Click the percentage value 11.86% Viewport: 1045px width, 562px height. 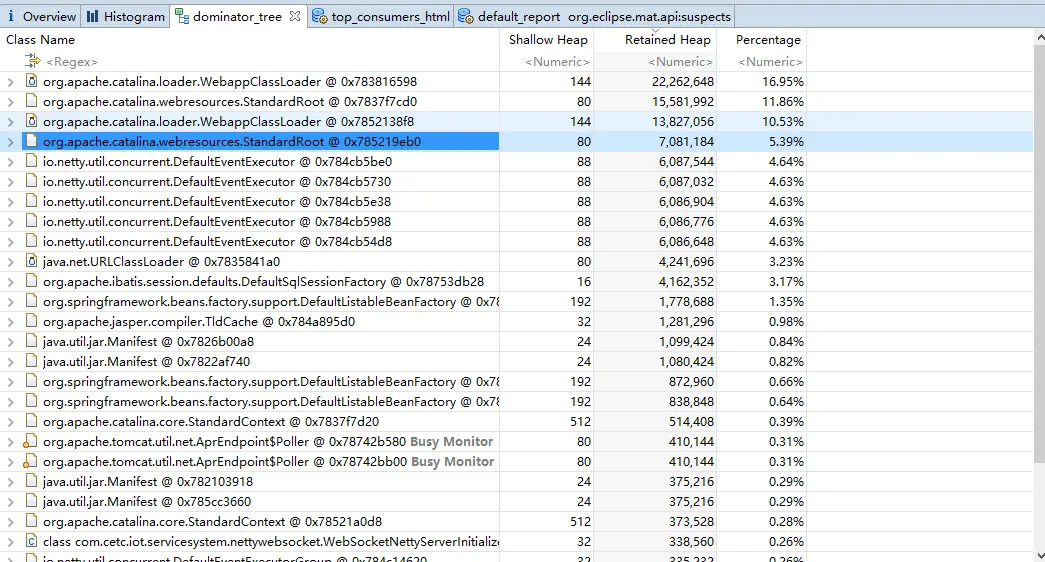point(782,101)
